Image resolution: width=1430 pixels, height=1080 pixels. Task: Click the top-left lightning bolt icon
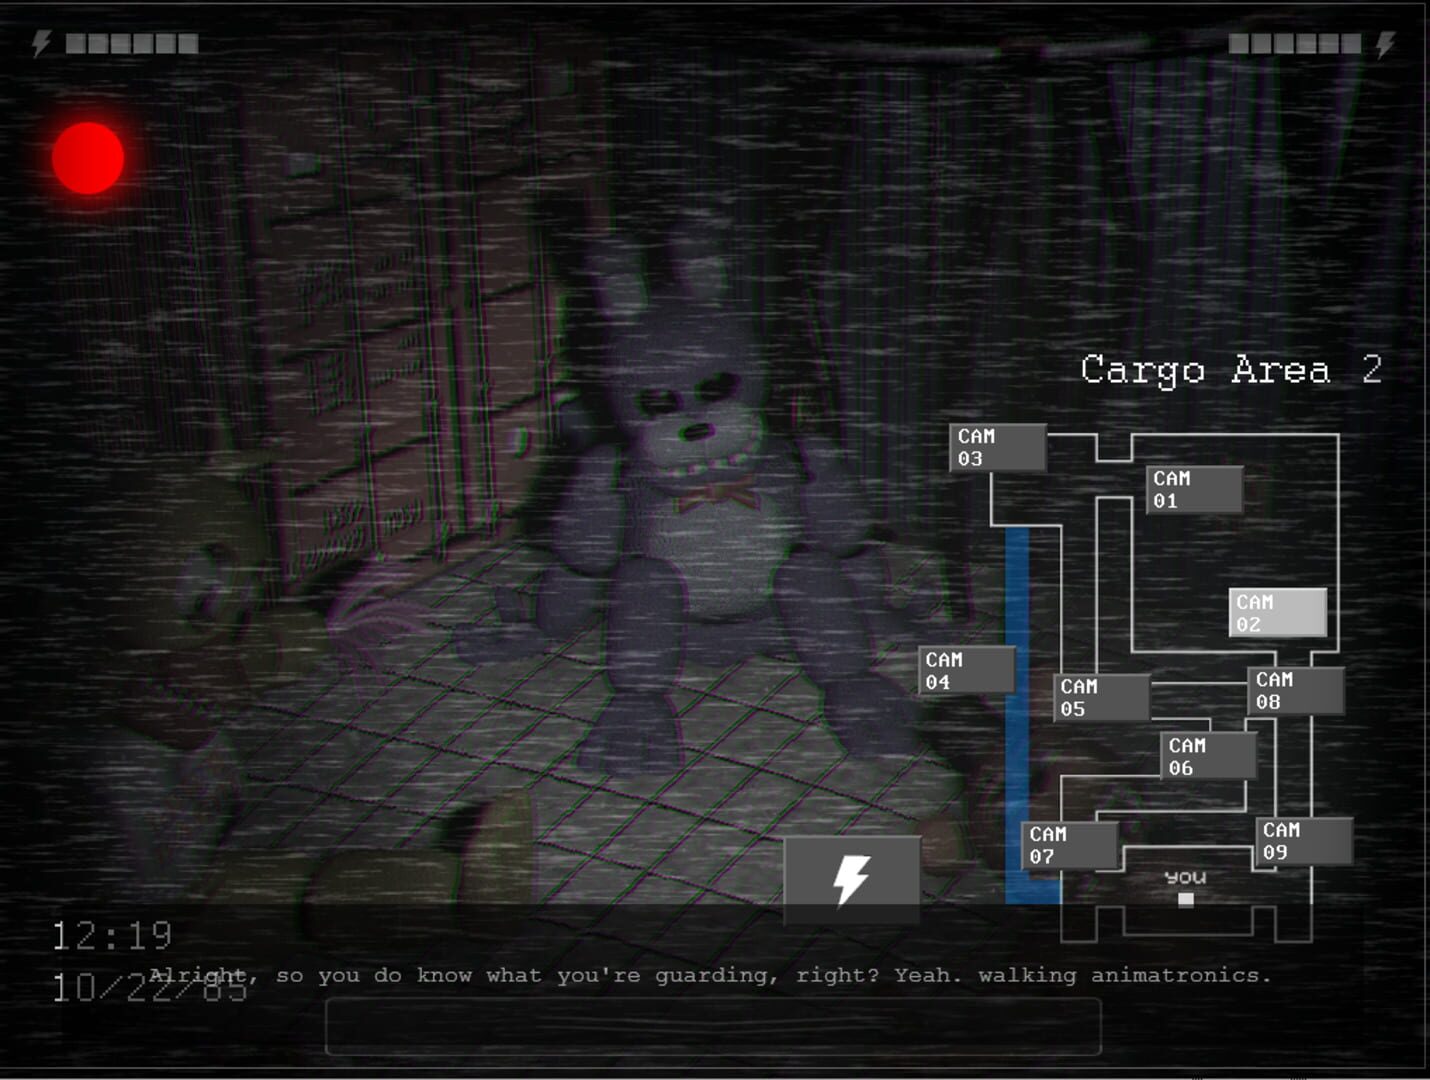40,42
